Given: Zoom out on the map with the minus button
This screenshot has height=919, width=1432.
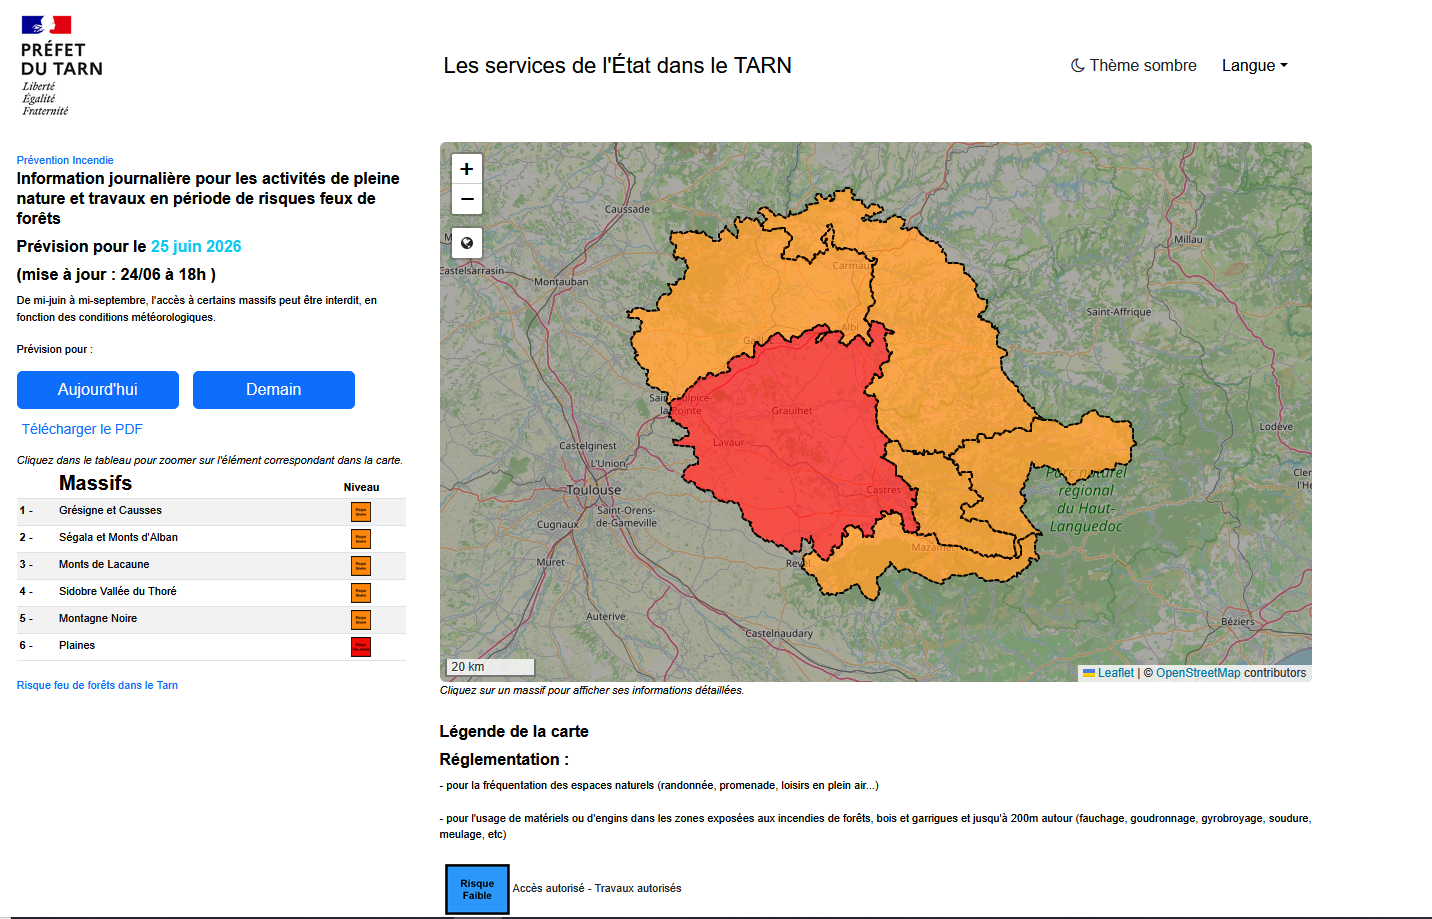Looking at the screenshot, I should [467, 199].
